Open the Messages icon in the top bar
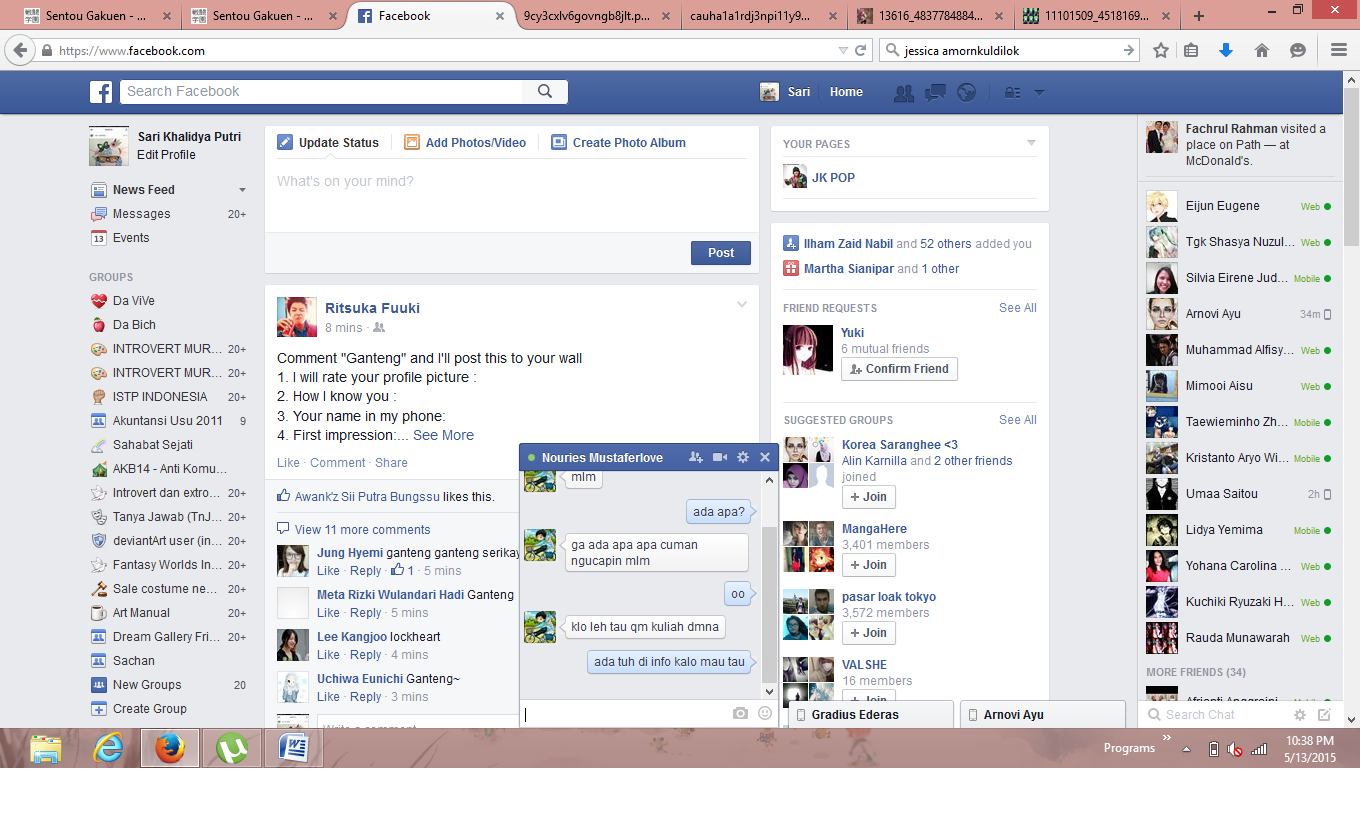 (x=935, y=92)
